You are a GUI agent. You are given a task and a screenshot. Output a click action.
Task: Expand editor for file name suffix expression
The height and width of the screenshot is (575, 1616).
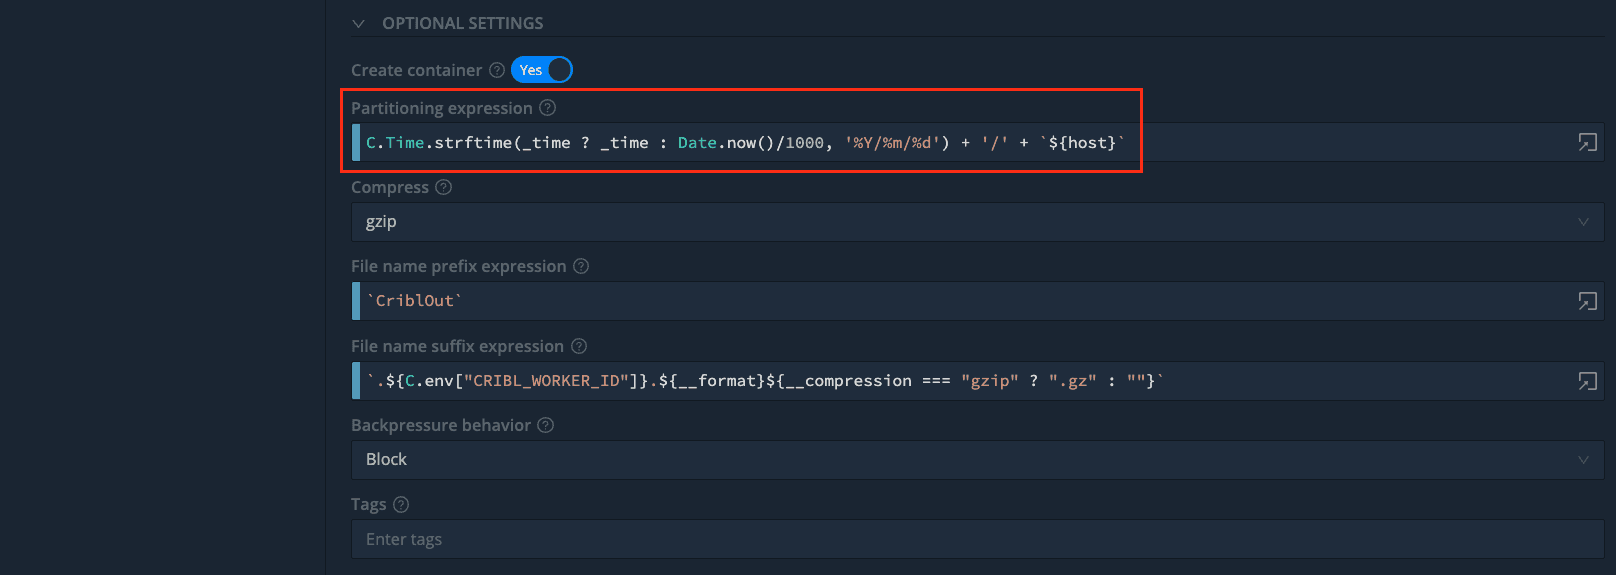coord(1587,381)
